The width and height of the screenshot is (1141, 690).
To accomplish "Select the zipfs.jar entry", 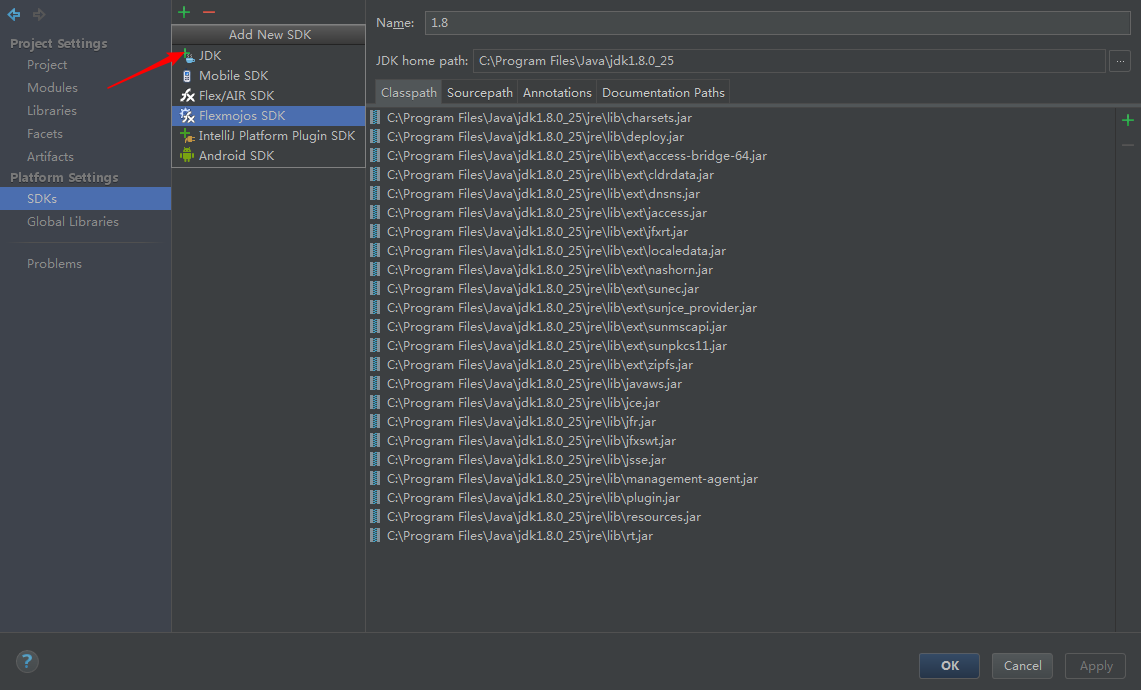I will tap(532, 365).
